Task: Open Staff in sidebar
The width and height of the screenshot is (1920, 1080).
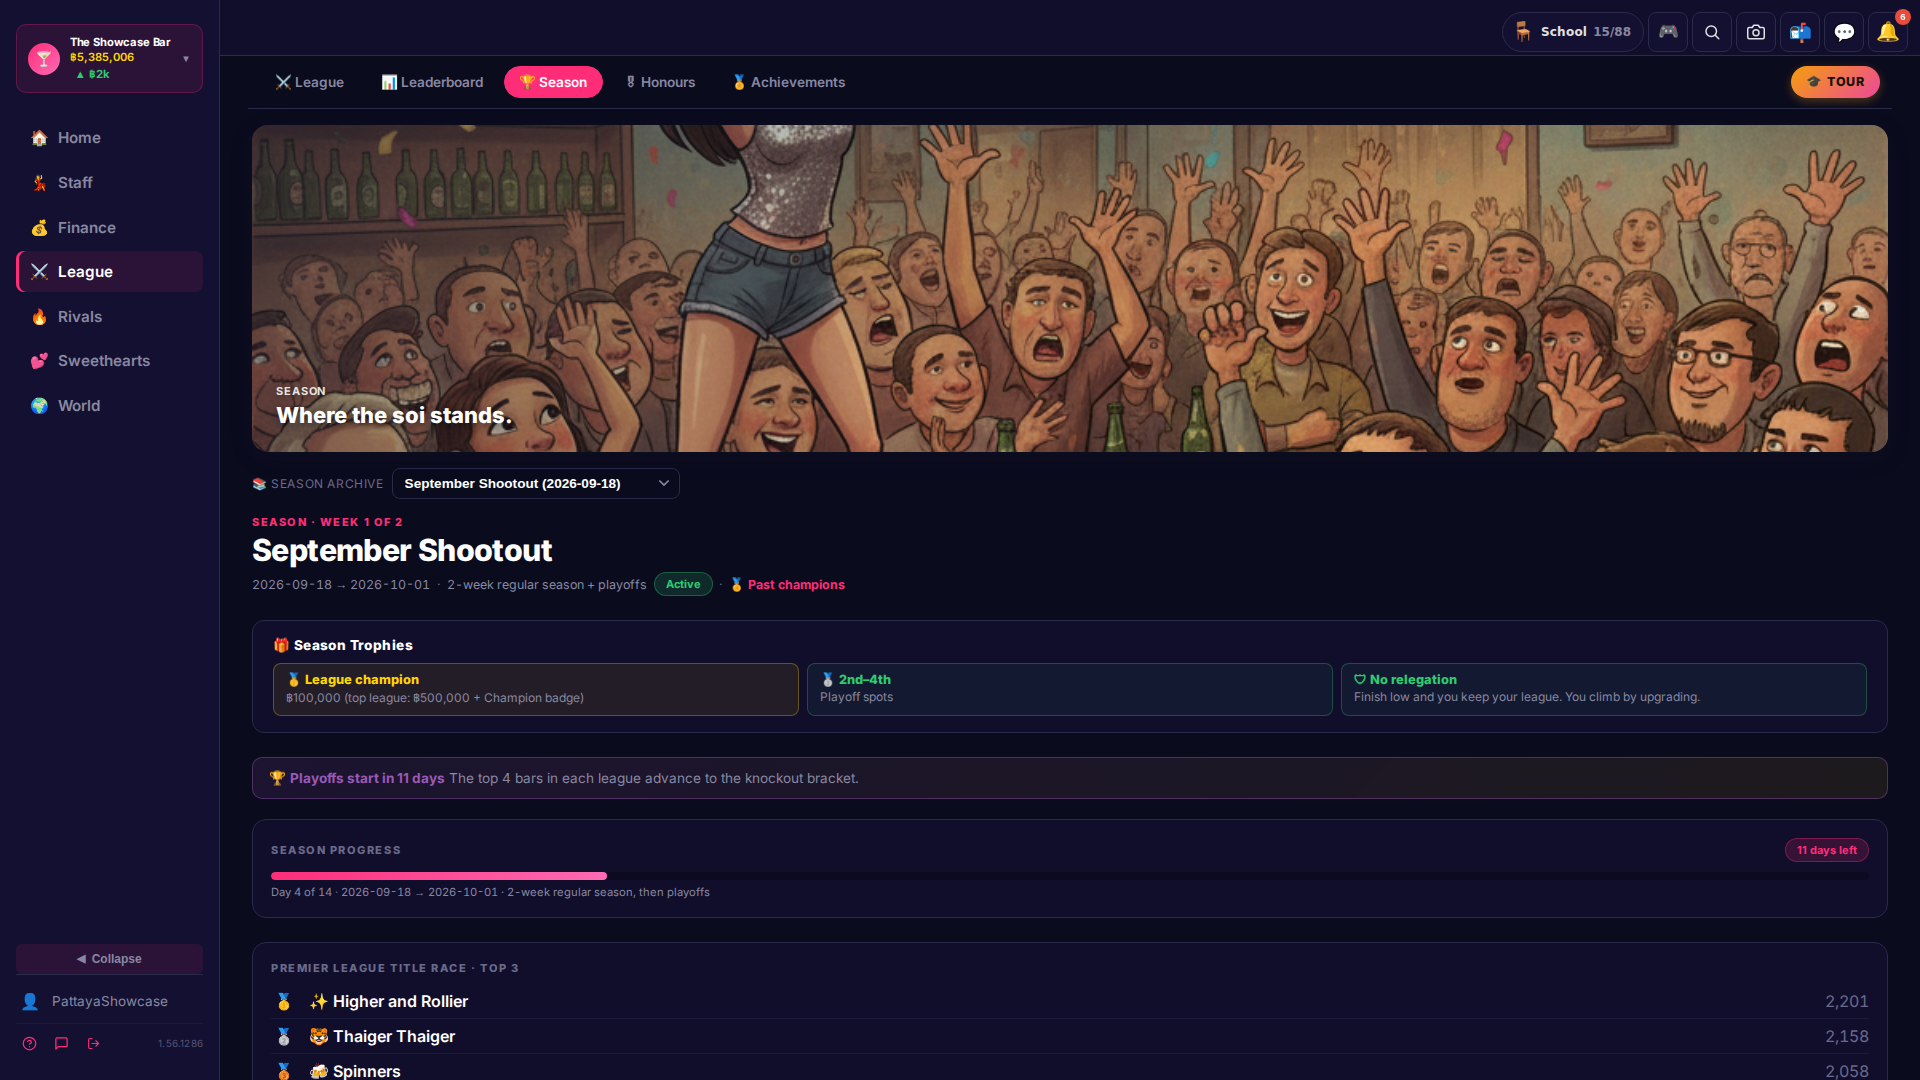Action: click(110, 183)
